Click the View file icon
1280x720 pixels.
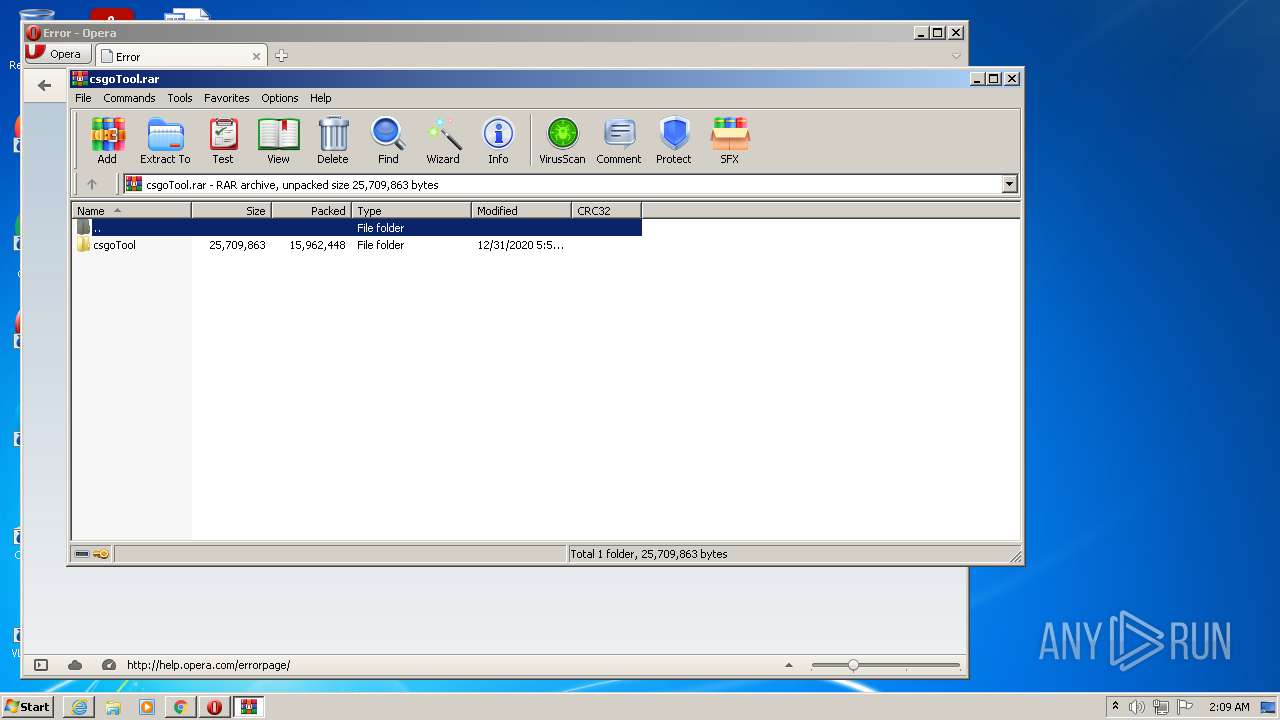point(278,140)
